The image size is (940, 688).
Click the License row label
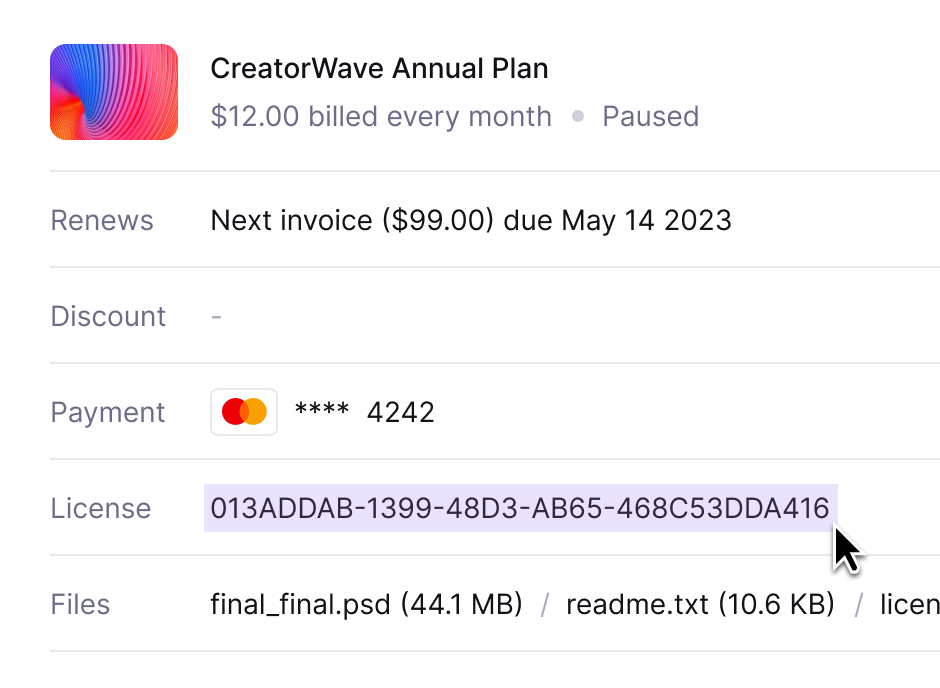(x=101, y=508)
